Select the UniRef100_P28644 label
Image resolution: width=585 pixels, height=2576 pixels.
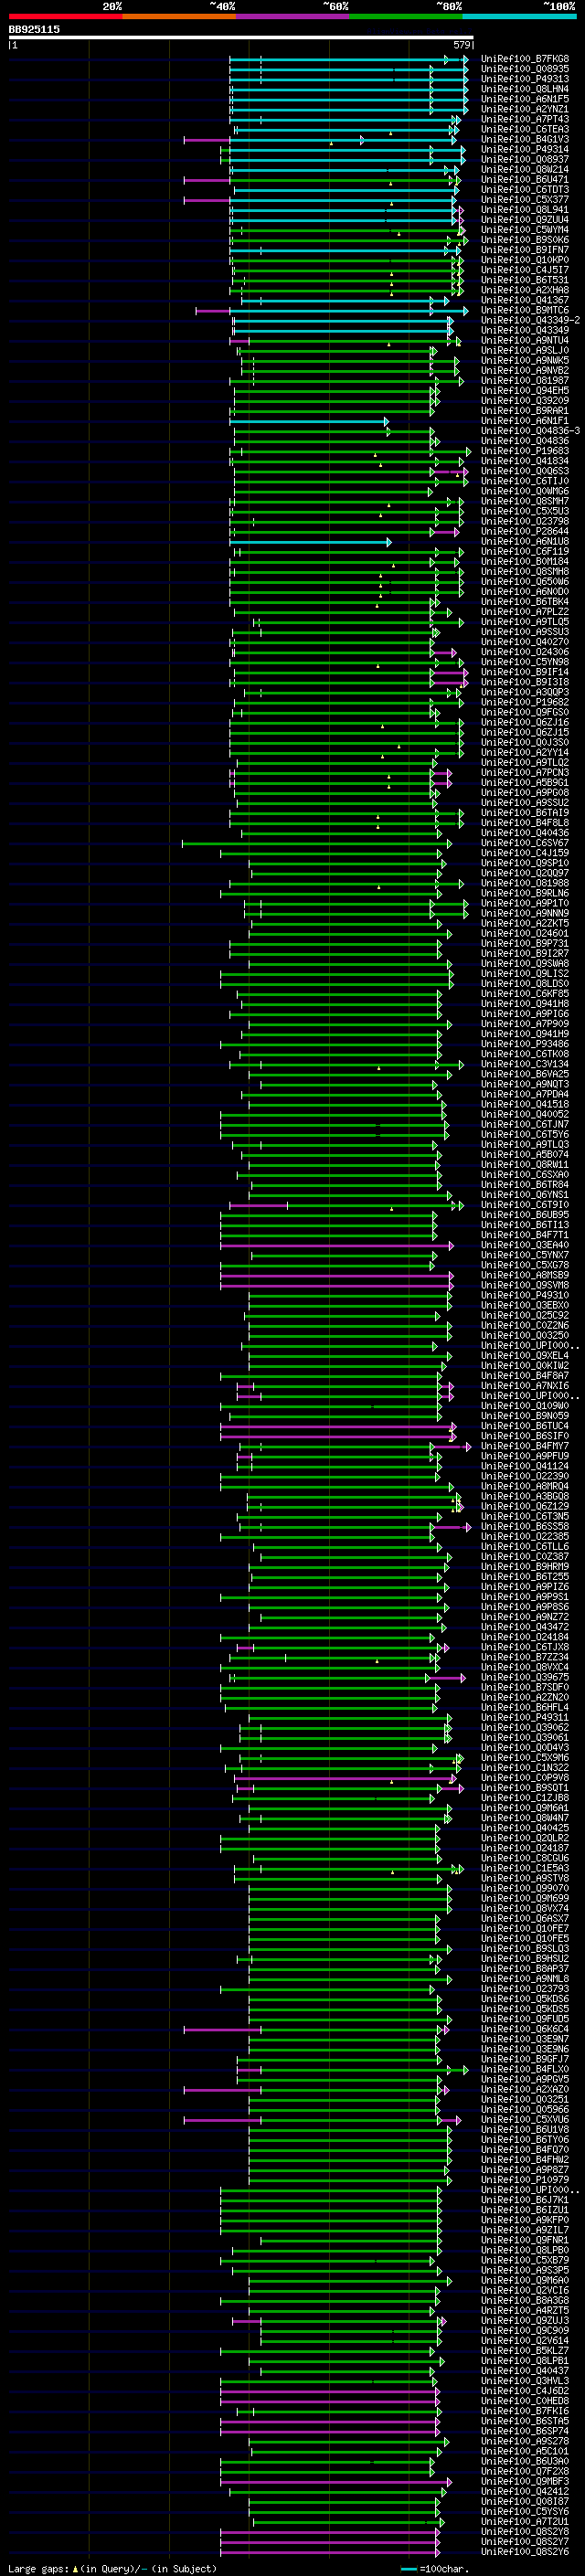(x=525, y=531)
